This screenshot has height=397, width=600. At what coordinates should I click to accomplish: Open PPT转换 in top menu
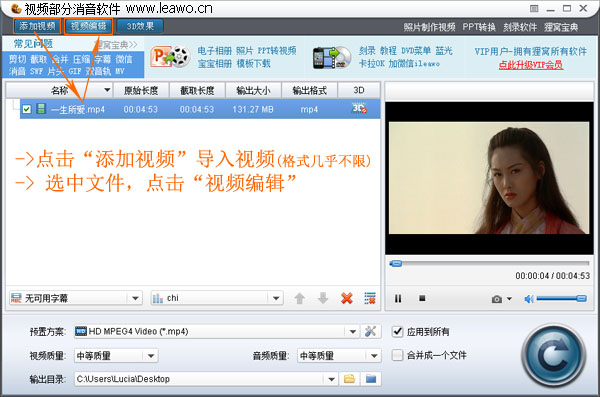[x=479, y=27]
